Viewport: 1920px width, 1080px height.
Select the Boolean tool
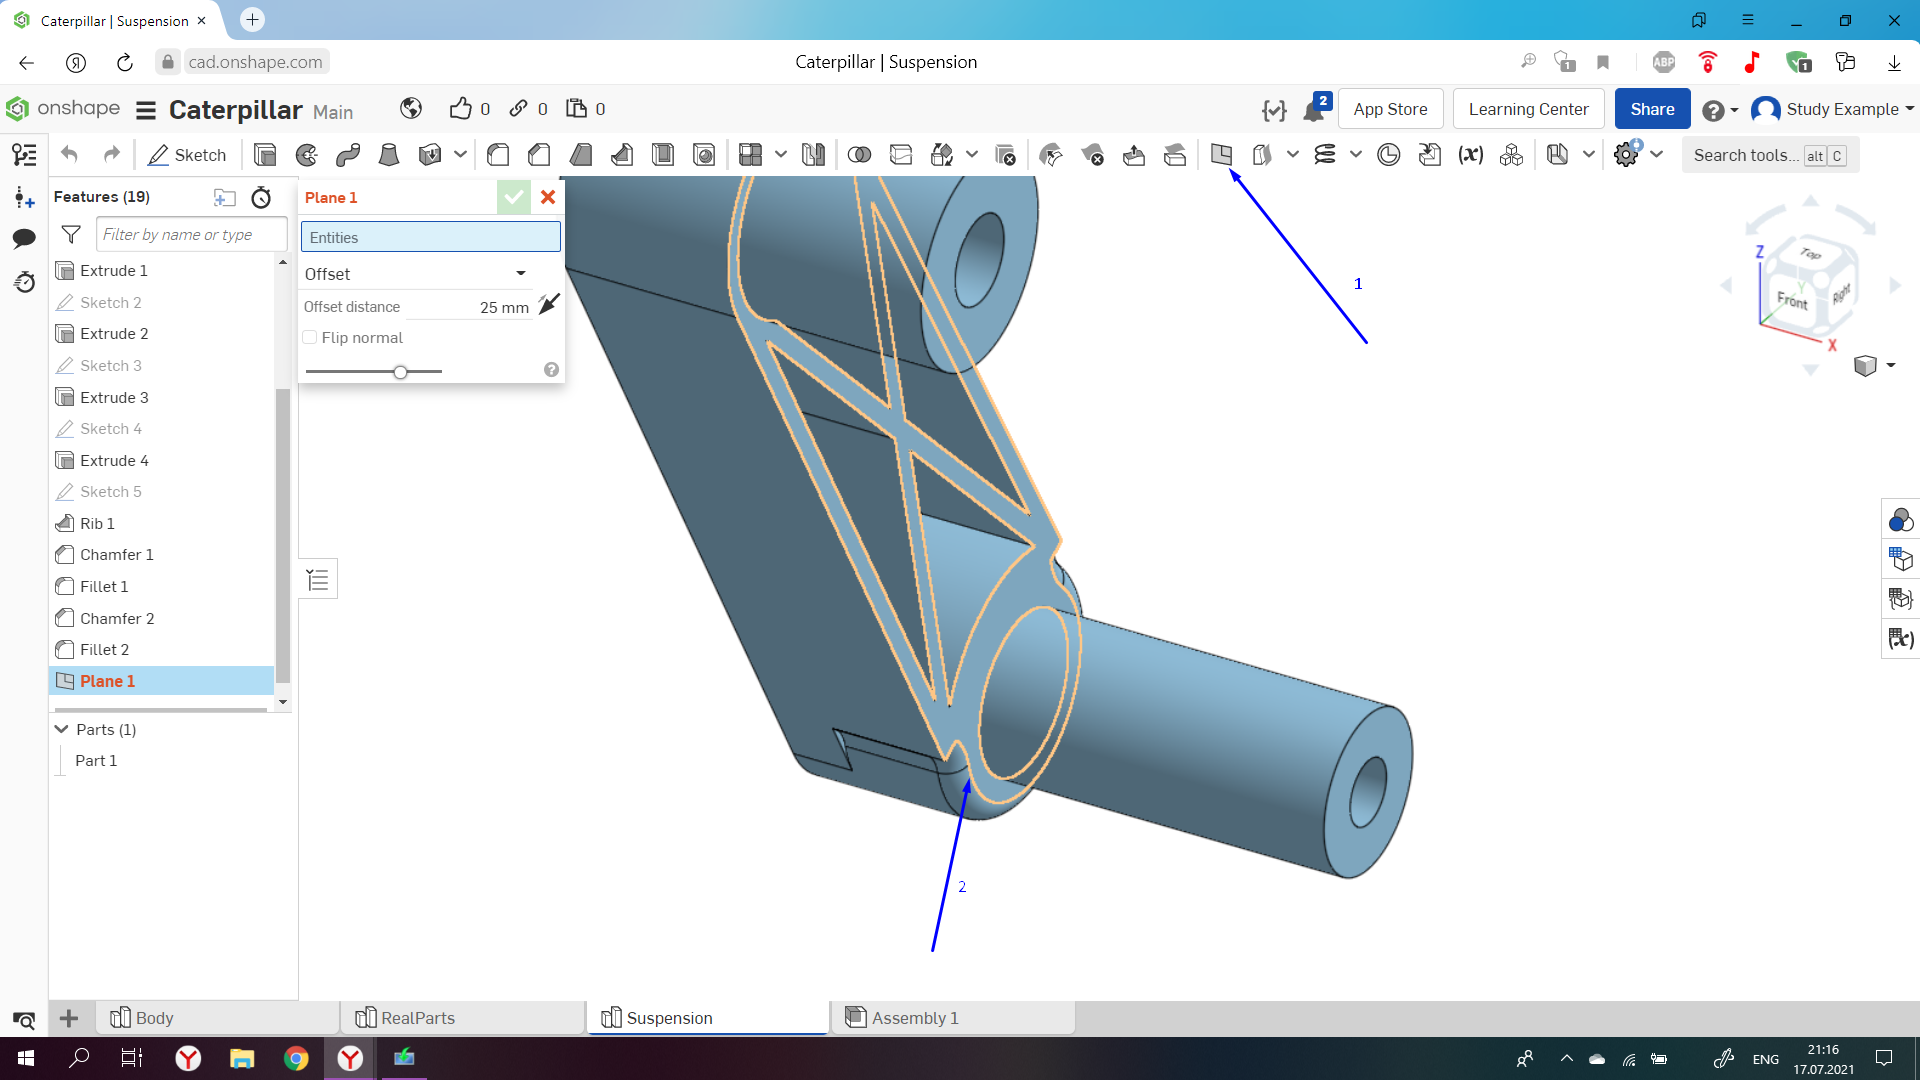click(x=859, y=155)
